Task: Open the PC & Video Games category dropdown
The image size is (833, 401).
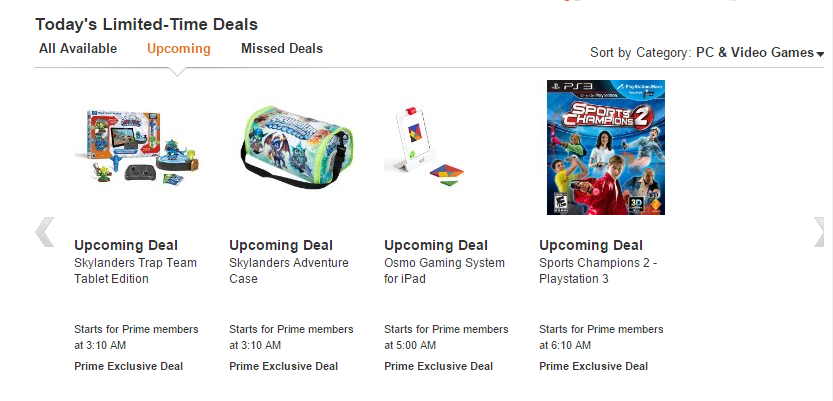Action: tap(759, 53)
